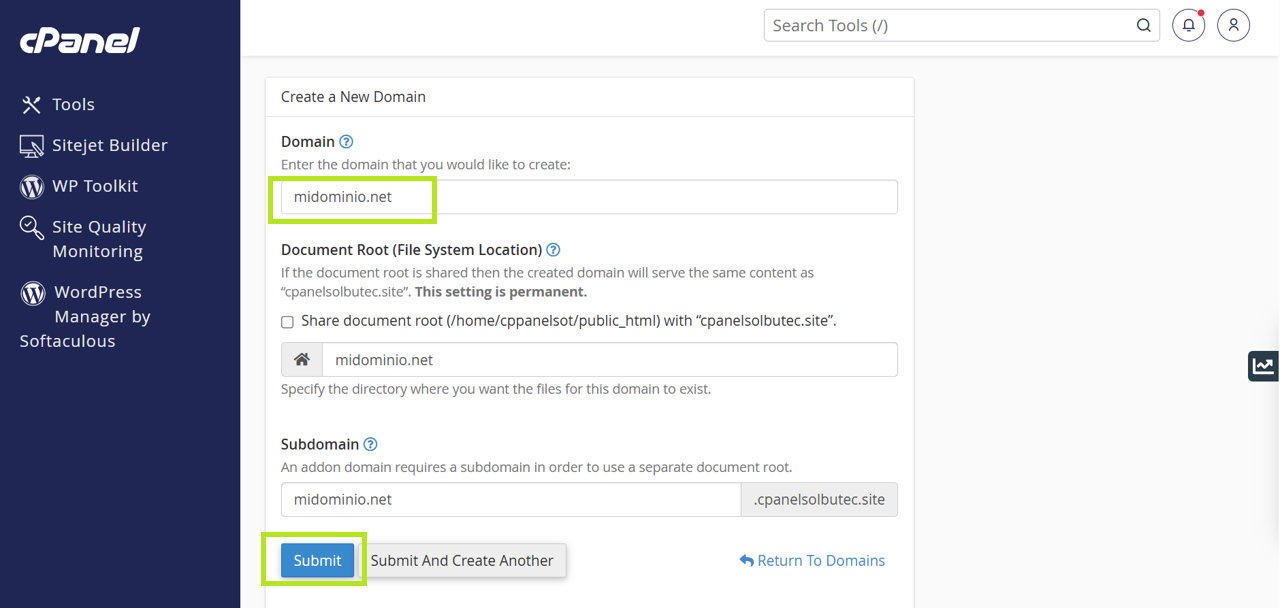
Task: Click the cPanel logo
Action: coord(80,40)
